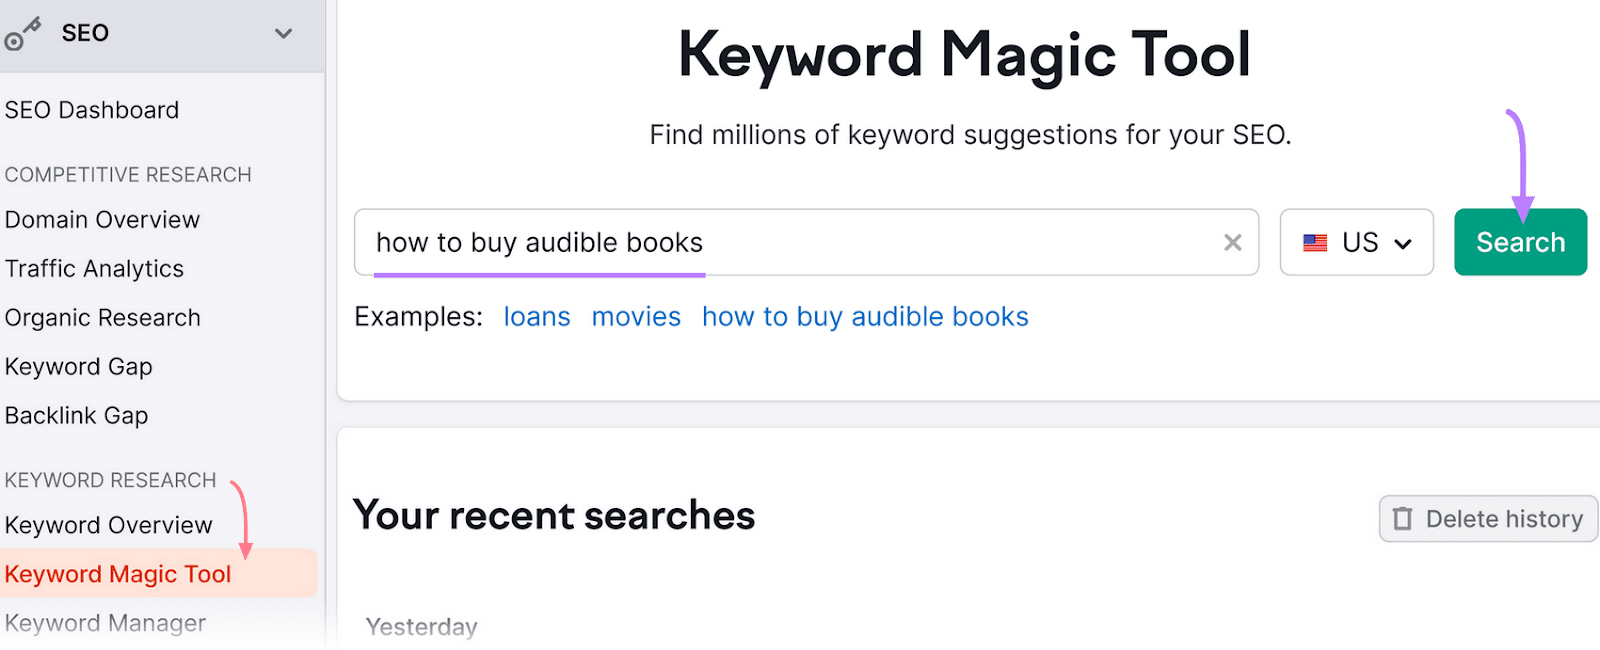Open Backlink Gap
This screenshot has height=650, width=1600.
(76, 415)
